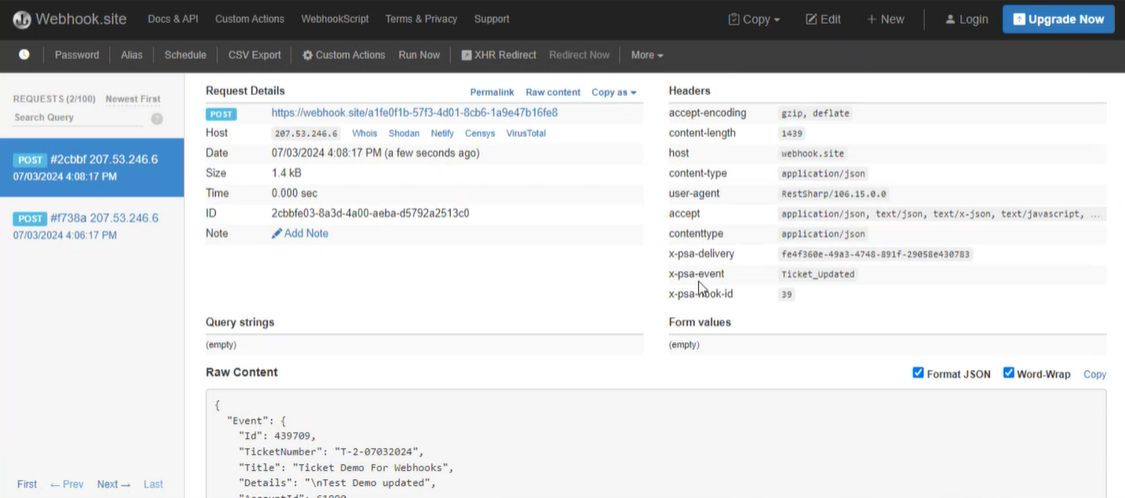This screenshot has width=1125, height=498.
Task: Open the Raw content link
Action: [x=552, y=92]
